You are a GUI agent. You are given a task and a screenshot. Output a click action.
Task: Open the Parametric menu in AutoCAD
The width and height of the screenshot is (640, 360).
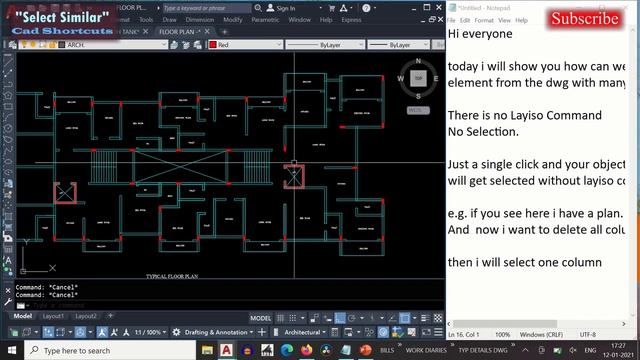click(x=265, y=20)
